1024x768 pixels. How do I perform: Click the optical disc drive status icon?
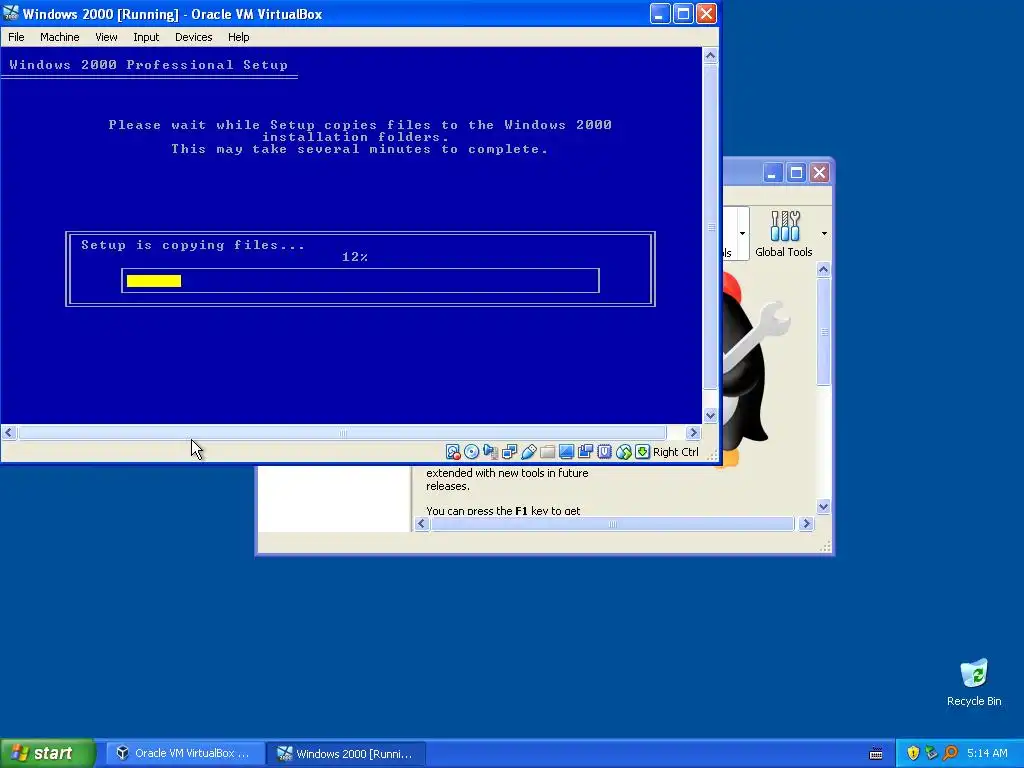(472, 452)
